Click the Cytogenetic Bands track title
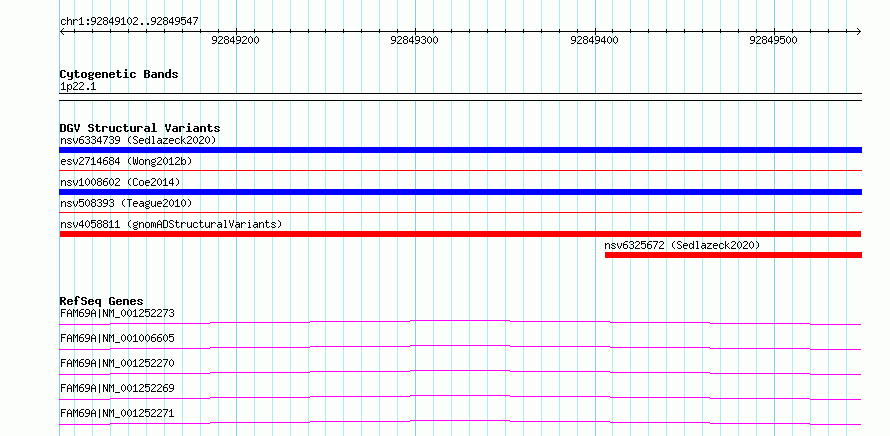The image size is (890, 436). (x=119, y=74)
